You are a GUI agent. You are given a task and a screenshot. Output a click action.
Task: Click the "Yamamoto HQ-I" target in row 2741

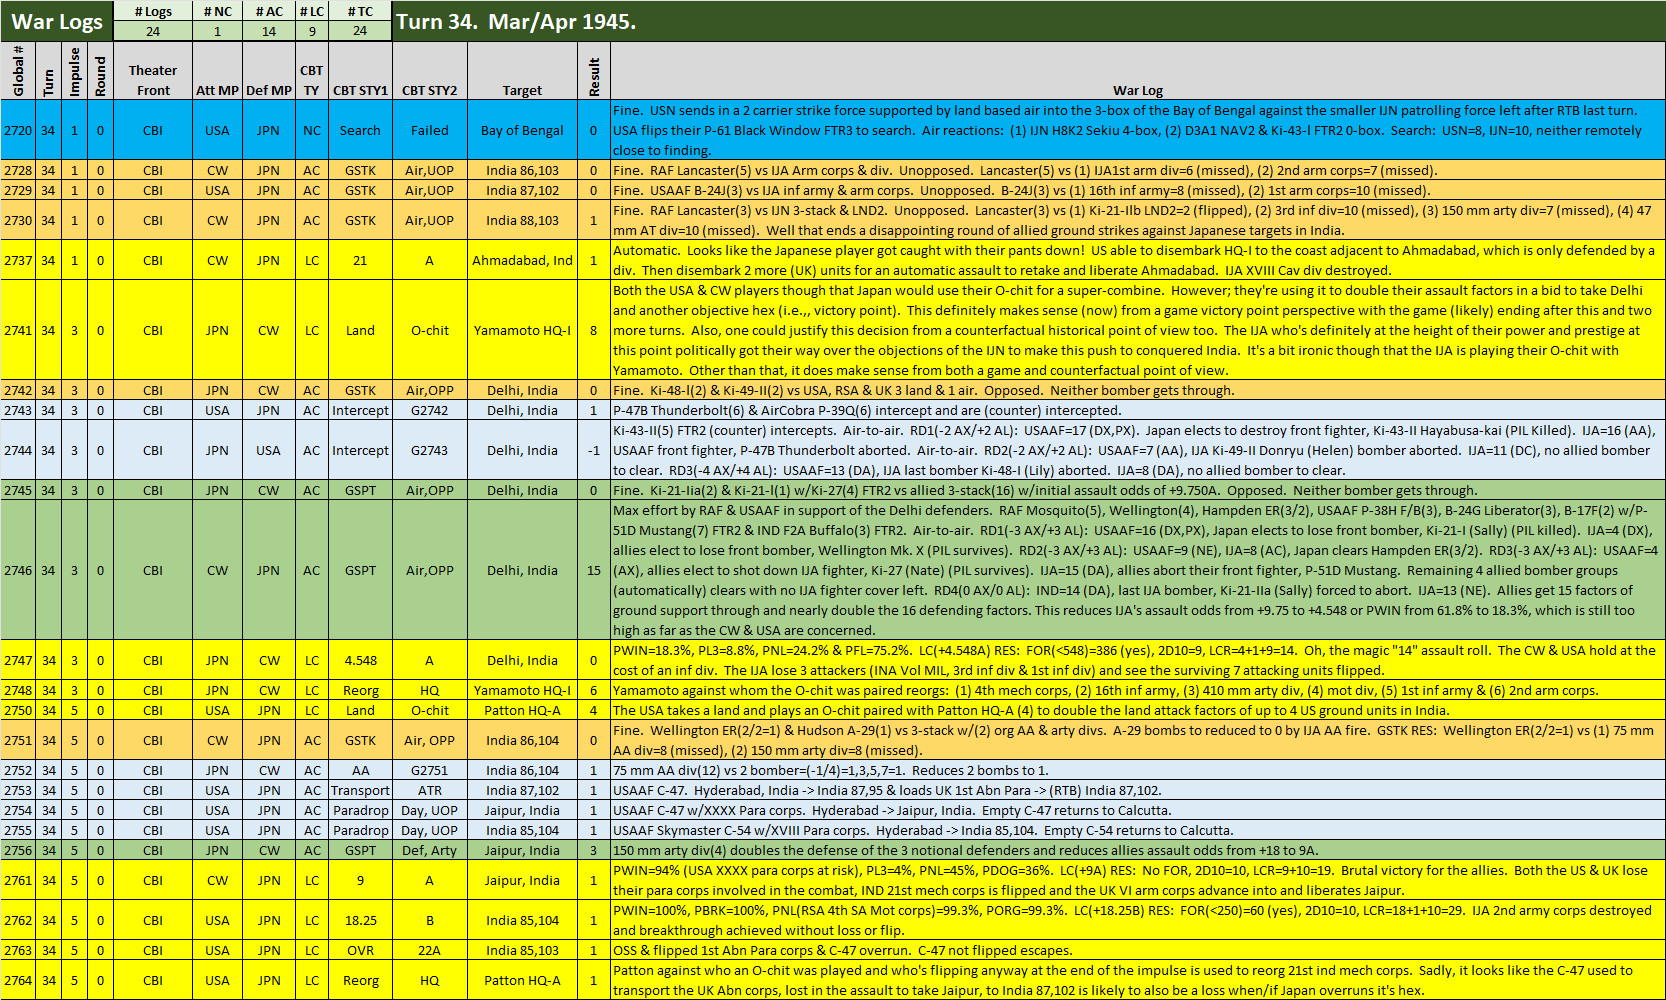(523, 330)
